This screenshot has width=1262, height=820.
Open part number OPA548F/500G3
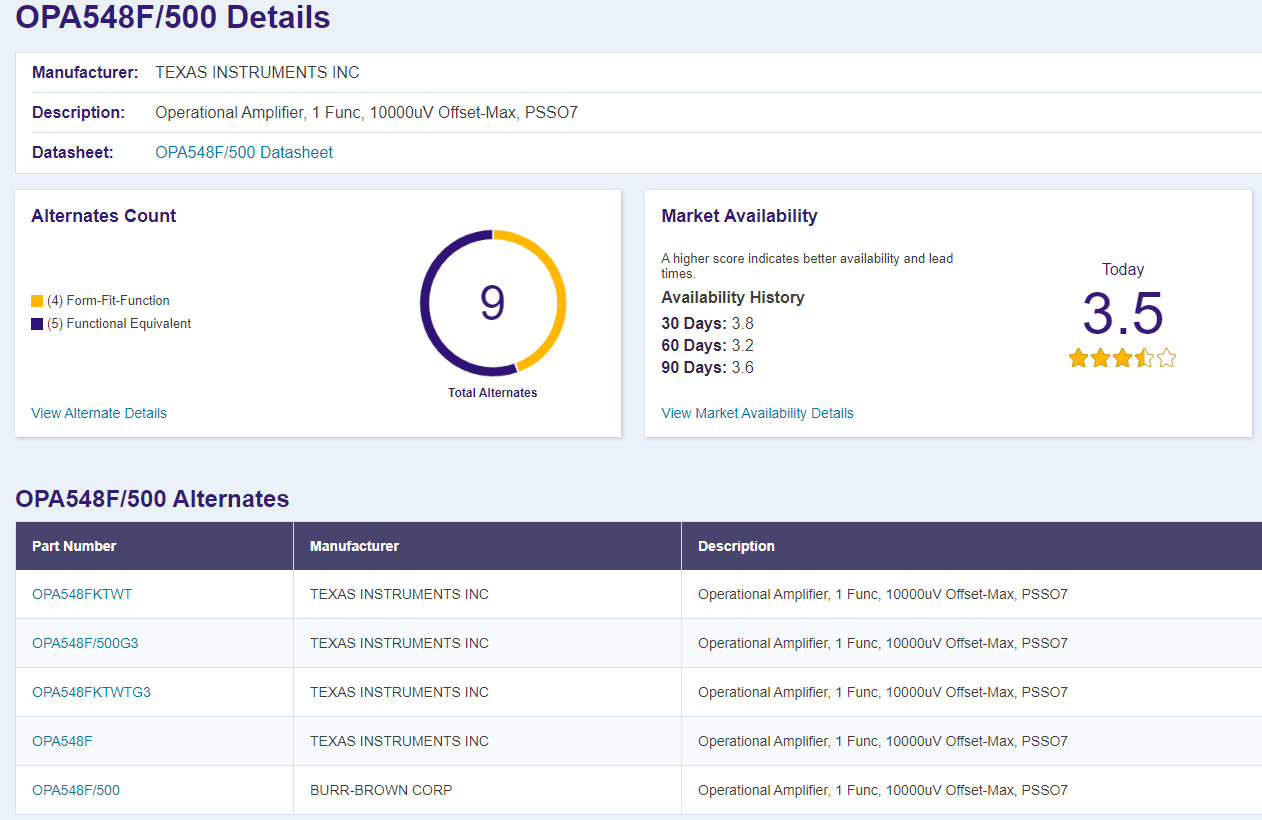pyautogui.click(x=85, y=643)
